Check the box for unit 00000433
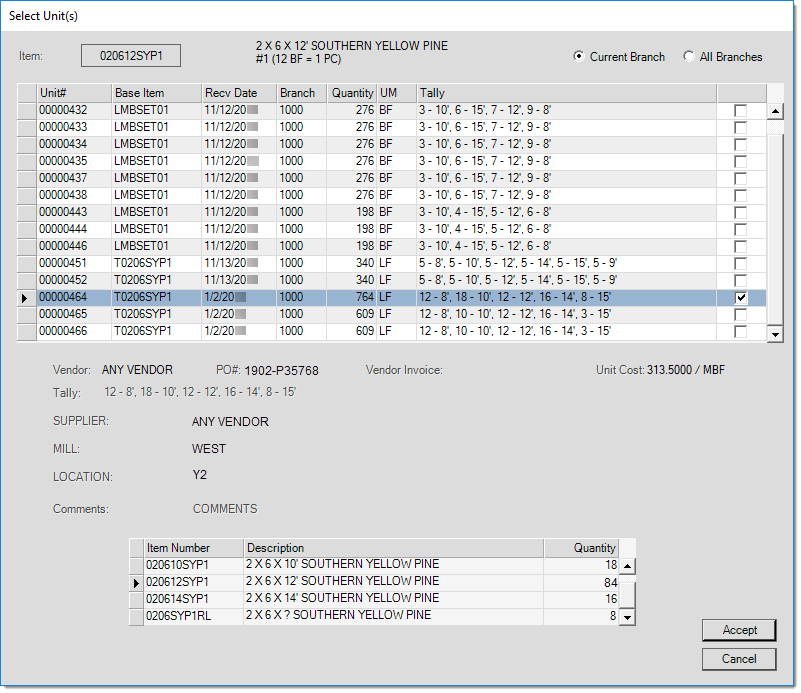Image resolution: width=801 pixels, height=693 pixels. (740, 127)
